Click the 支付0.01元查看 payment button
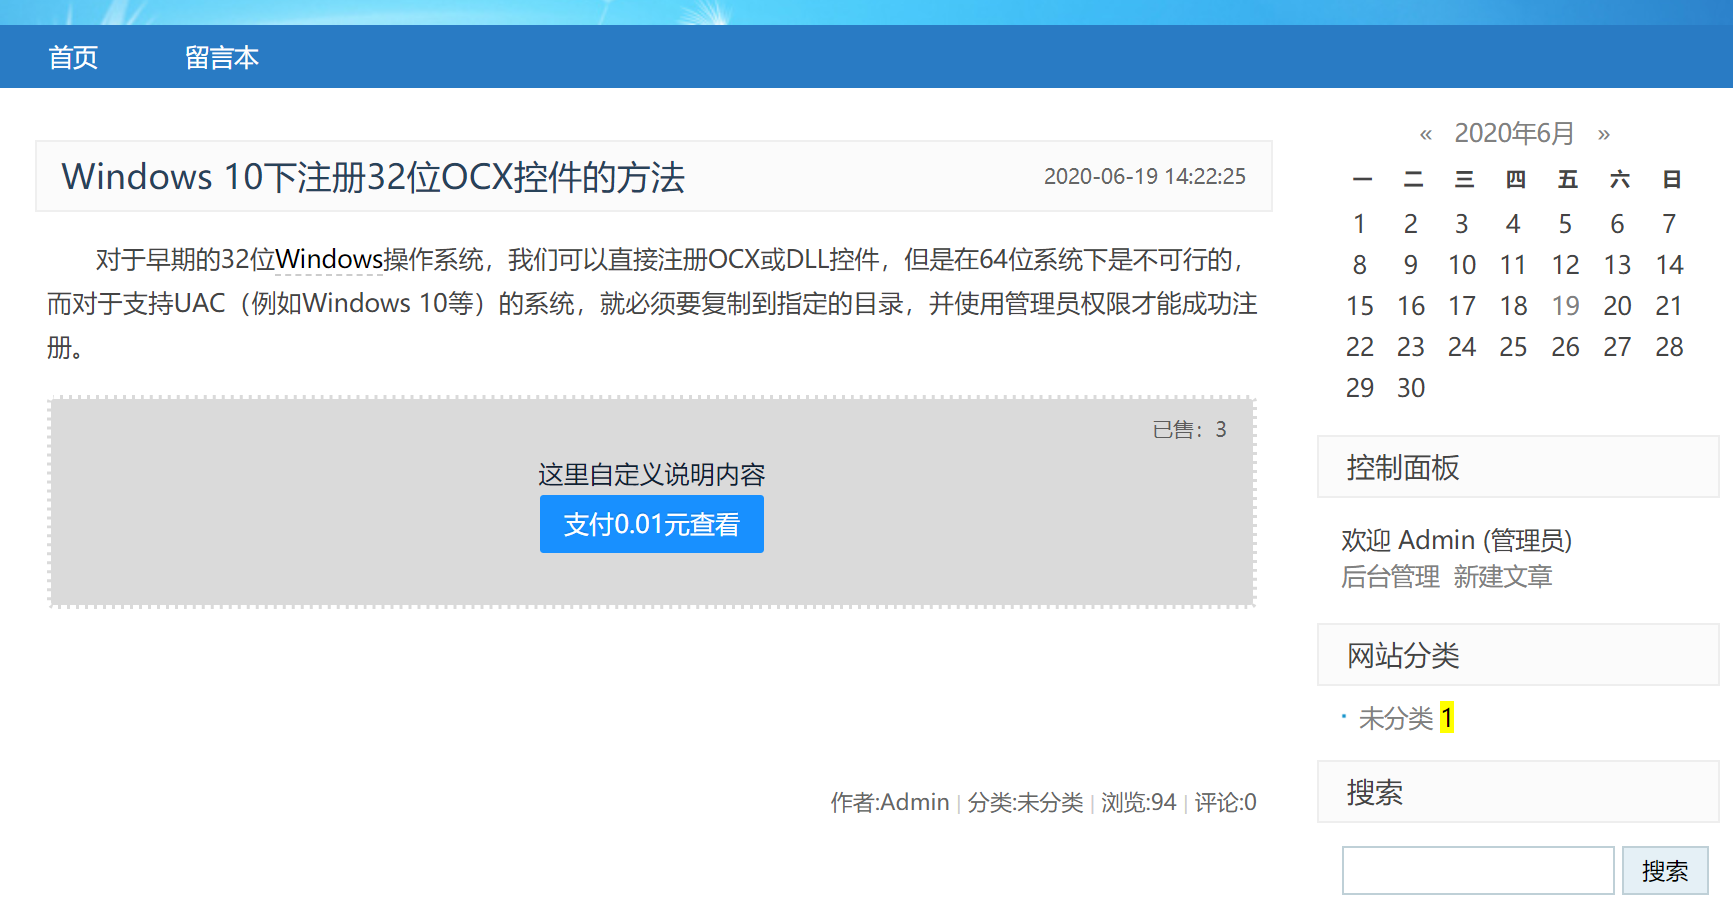 pyautogui.click(x=652, y=524)
